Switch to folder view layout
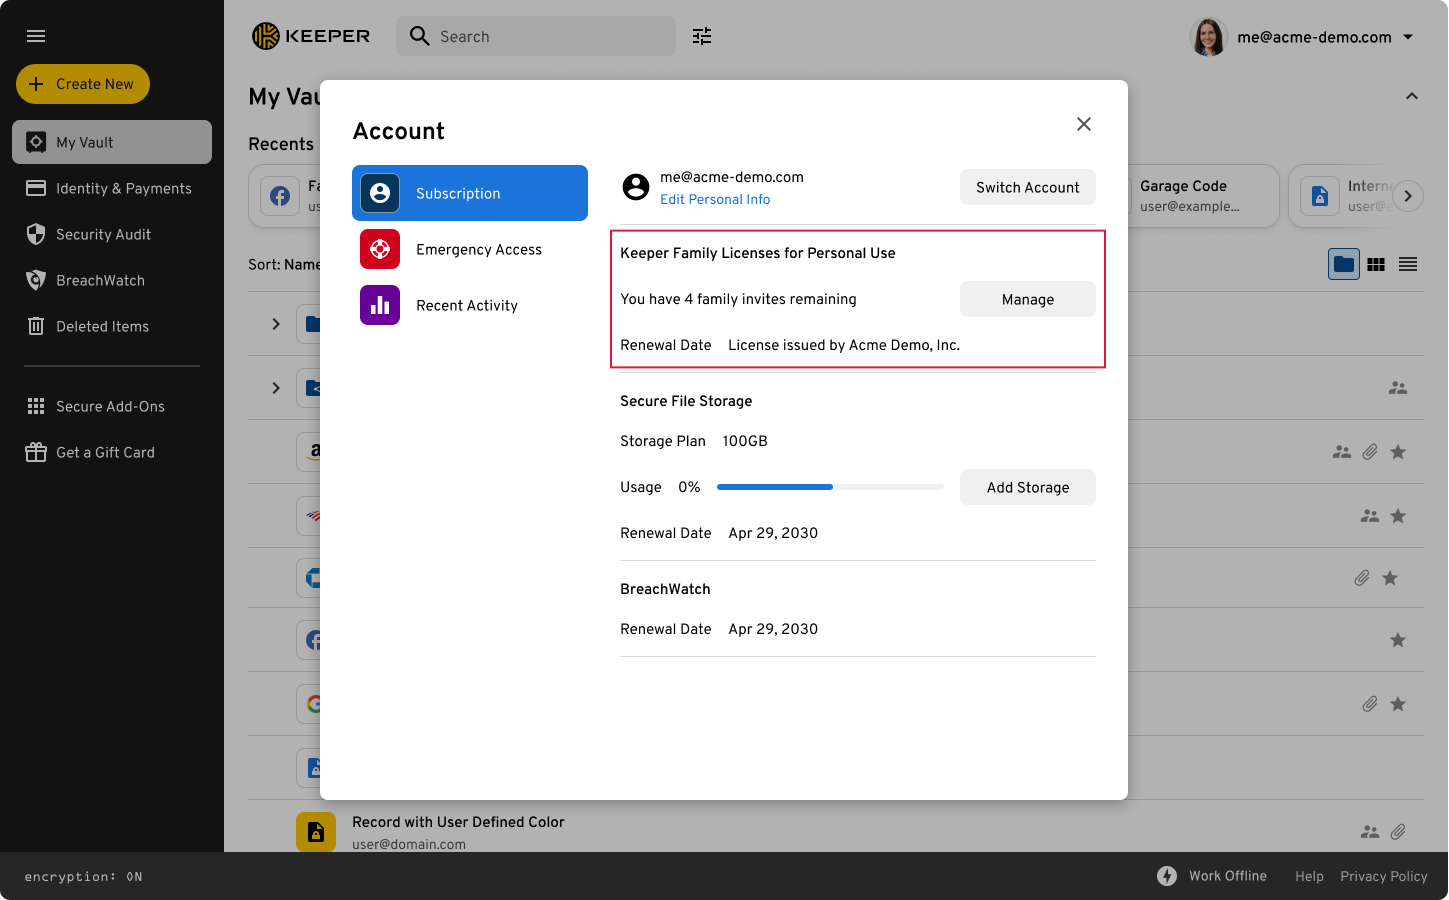 pyautogui.click(x=1343, y=264)
